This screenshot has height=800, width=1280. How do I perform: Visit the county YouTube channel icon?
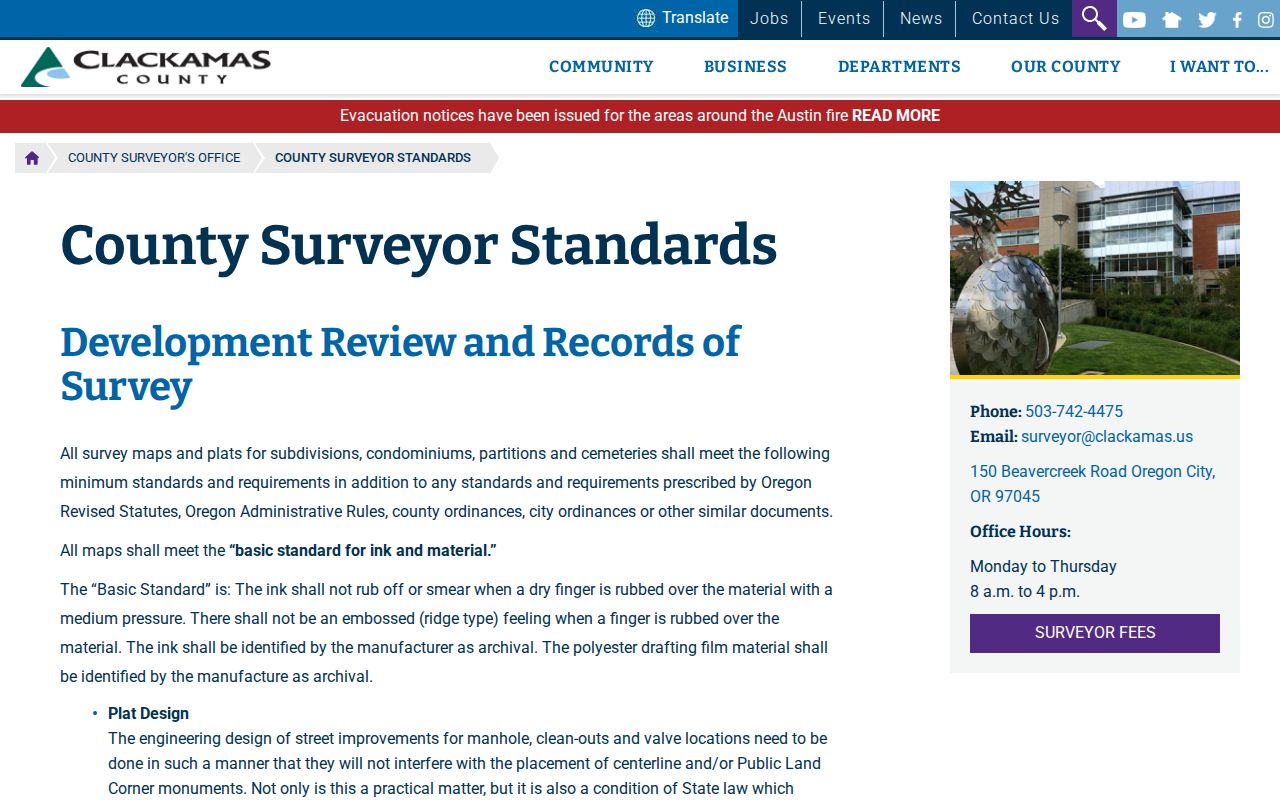point(1134,19)
